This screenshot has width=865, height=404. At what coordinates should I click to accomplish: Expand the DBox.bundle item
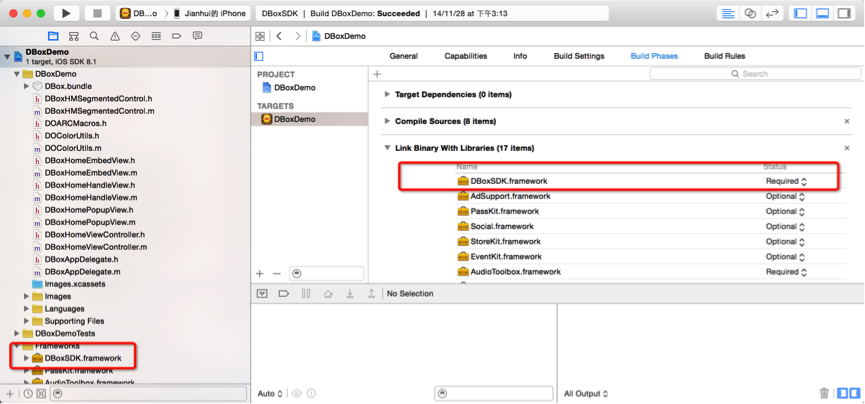tap(26, 86)
